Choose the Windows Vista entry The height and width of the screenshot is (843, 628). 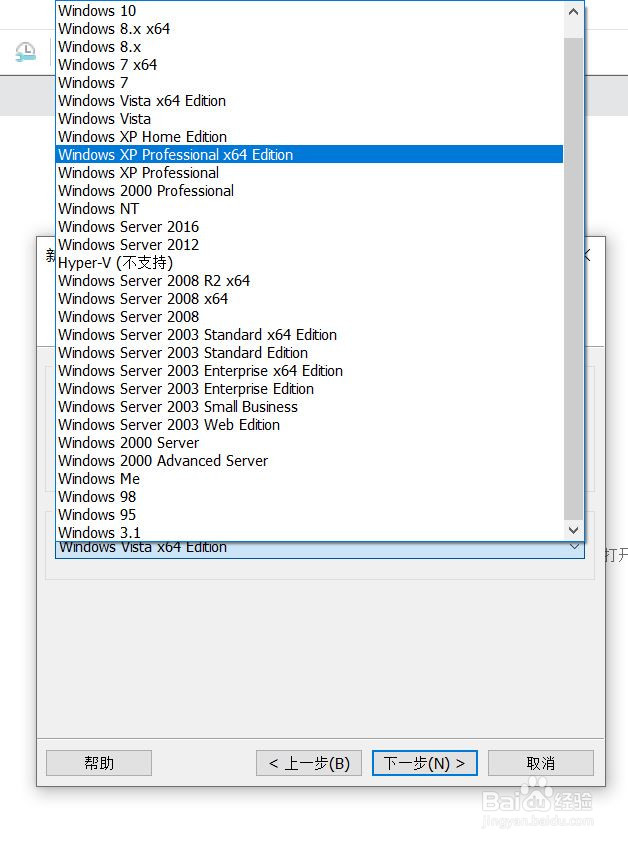click(310, 119)
